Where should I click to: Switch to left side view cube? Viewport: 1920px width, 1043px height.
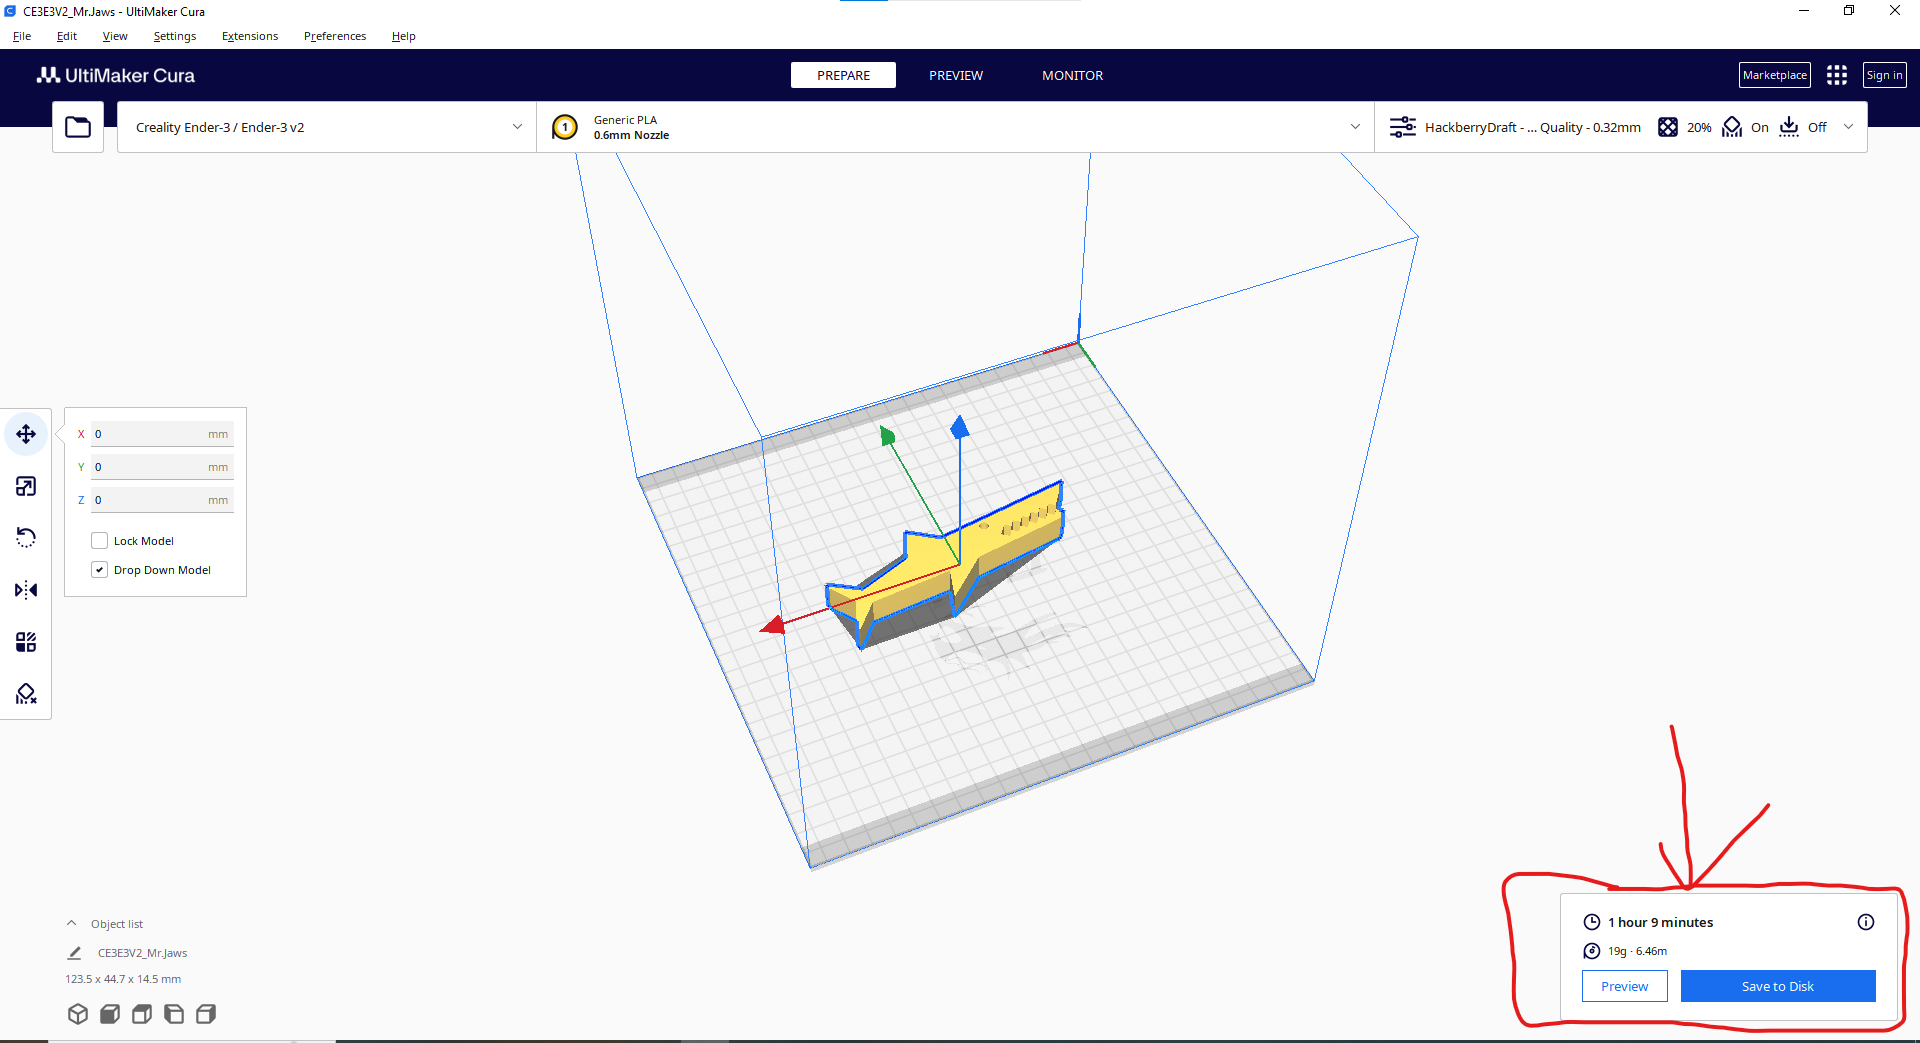(x=174, y=1014)
